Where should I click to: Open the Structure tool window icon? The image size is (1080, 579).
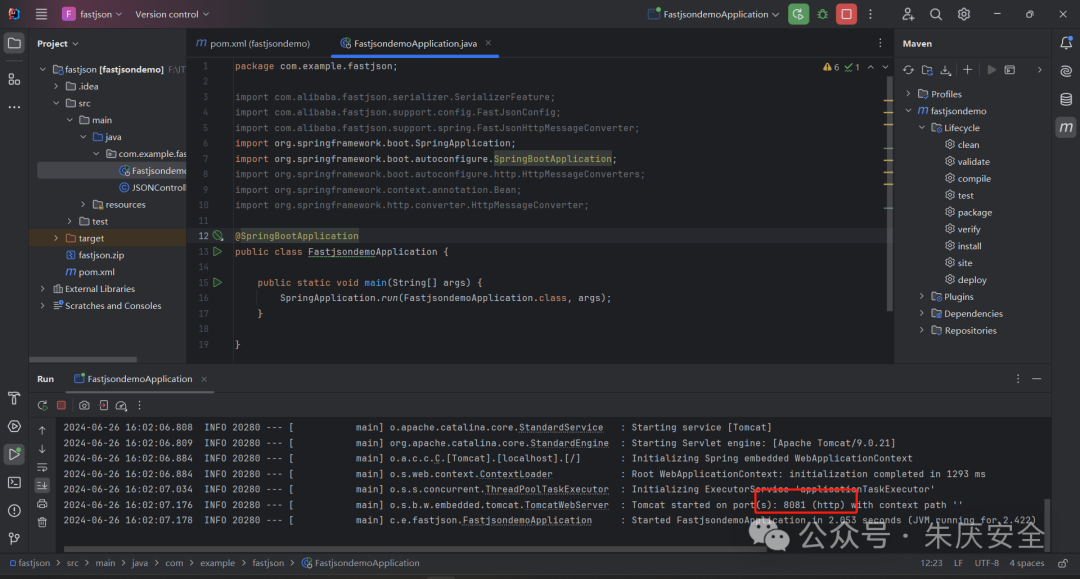click(x=14, y=79)
